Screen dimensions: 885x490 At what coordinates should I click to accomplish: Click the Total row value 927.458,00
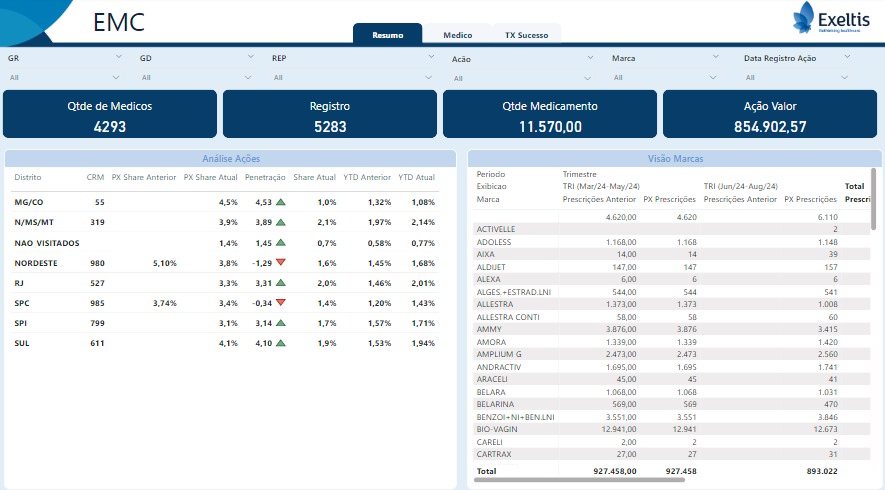(x=615, y=471)
